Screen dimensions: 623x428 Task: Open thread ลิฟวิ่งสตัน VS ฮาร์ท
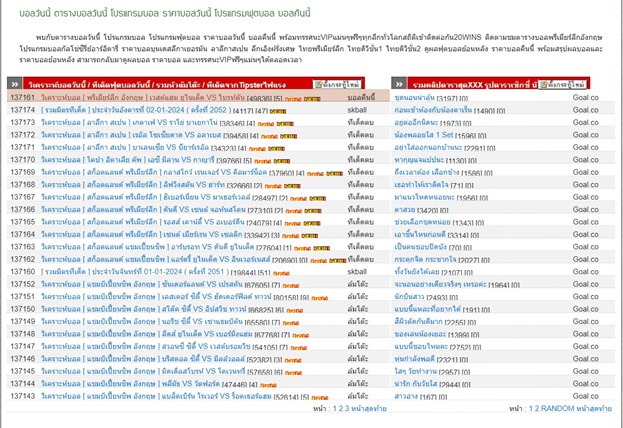133,184
